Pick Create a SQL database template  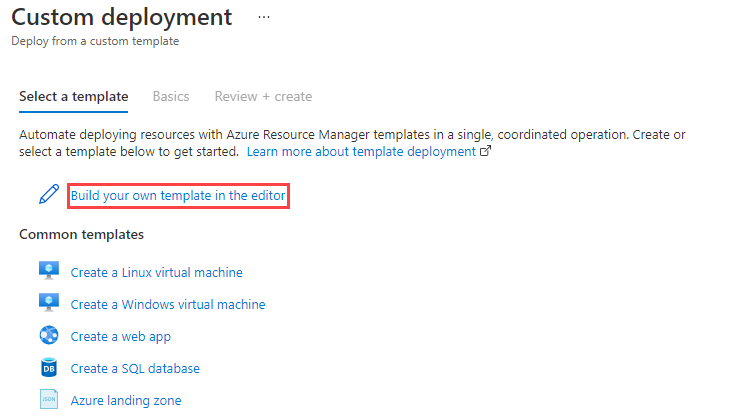(135, 368)
